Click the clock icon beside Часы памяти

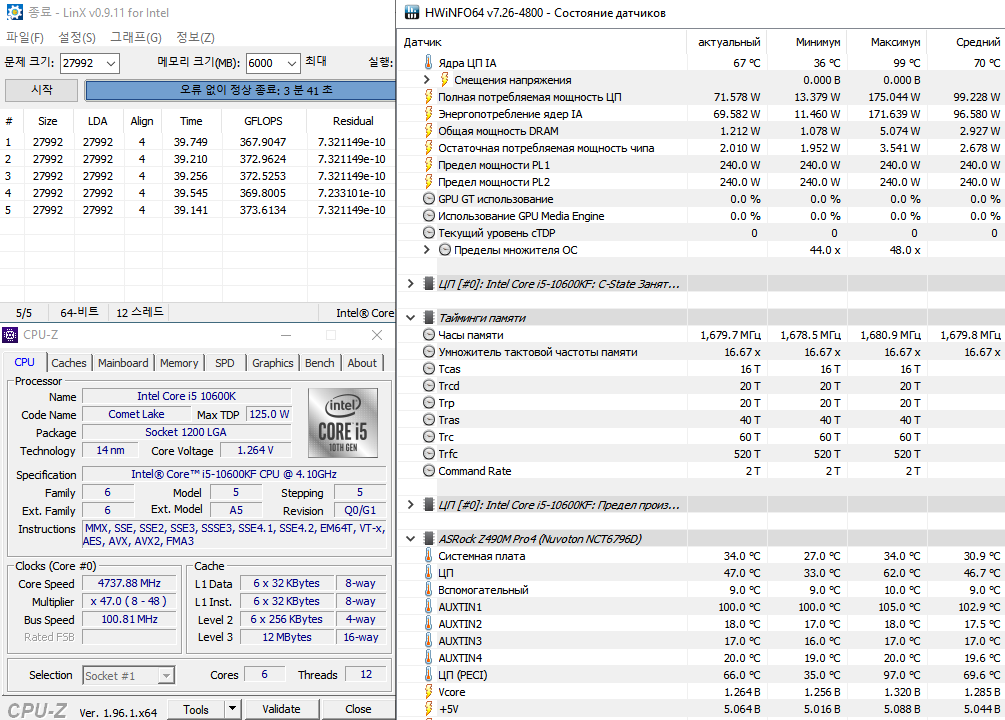(429, 335)
